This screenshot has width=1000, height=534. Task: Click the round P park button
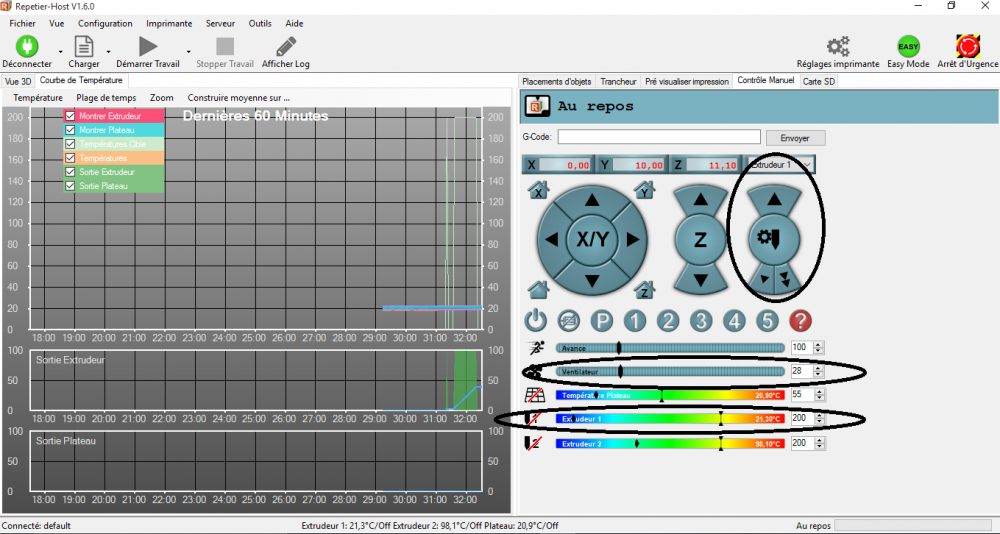click(601, 320)
